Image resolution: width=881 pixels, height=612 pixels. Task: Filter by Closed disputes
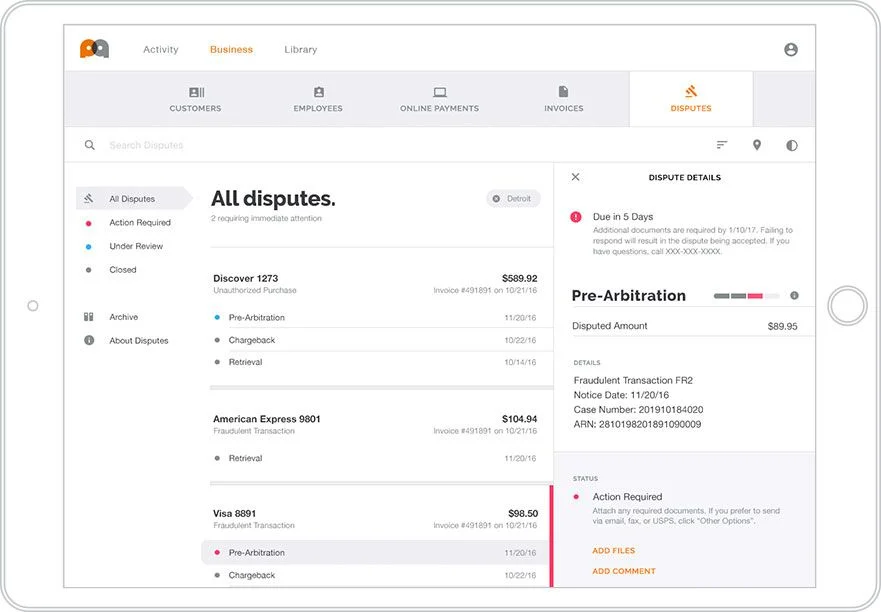(x=122, y=270)
